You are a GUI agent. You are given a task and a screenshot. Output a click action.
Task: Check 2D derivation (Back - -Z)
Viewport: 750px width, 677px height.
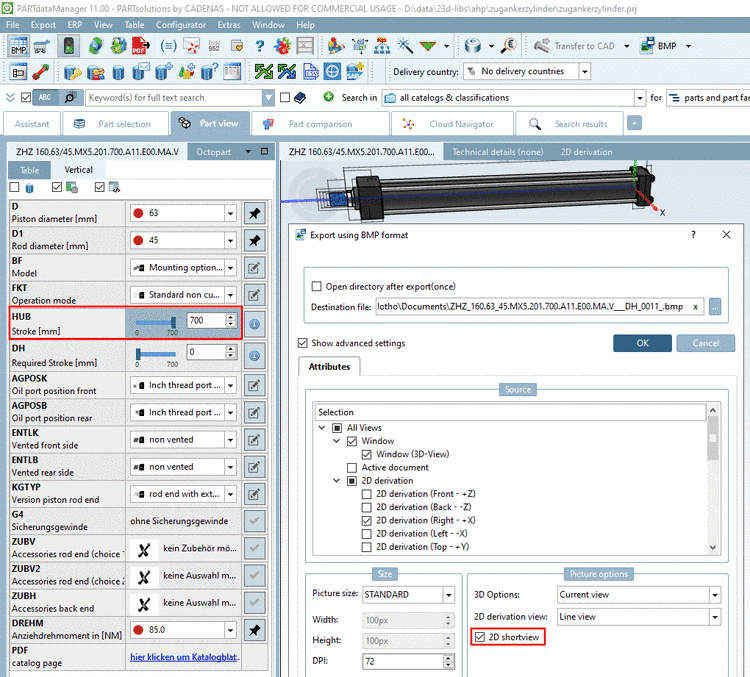[x=367, y=508]
